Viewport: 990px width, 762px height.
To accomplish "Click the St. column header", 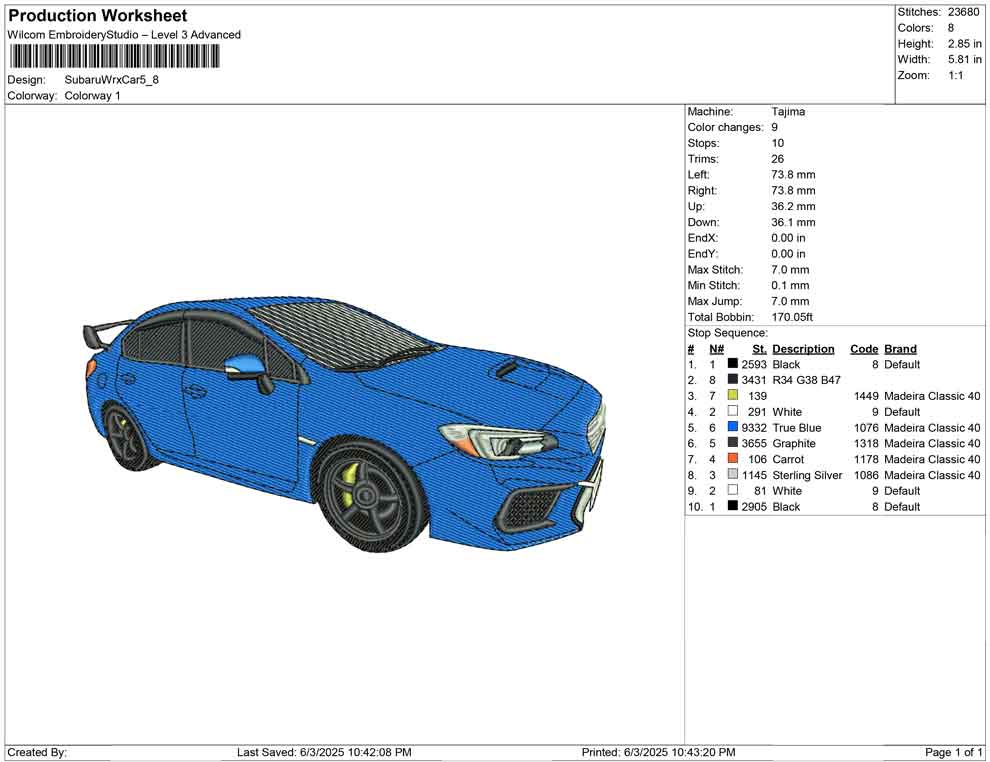I will coord(759,349).
